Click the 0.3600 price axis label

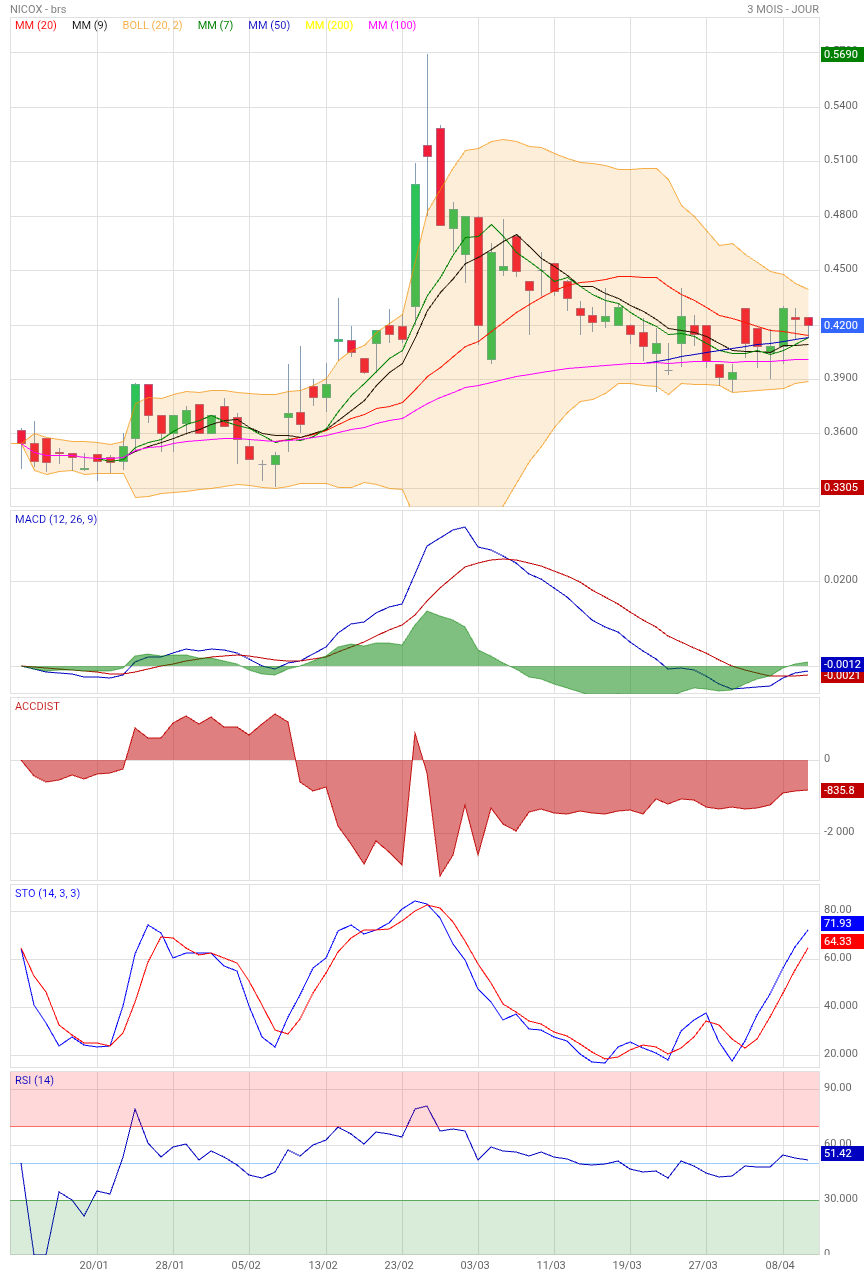pyautogui.click(x=842, y=431)
